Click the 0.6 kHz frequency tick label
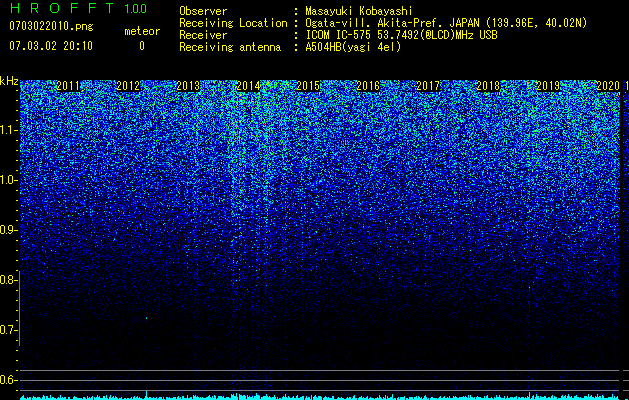Viewport: 629px width, 400px height. (x=7, y=380)
